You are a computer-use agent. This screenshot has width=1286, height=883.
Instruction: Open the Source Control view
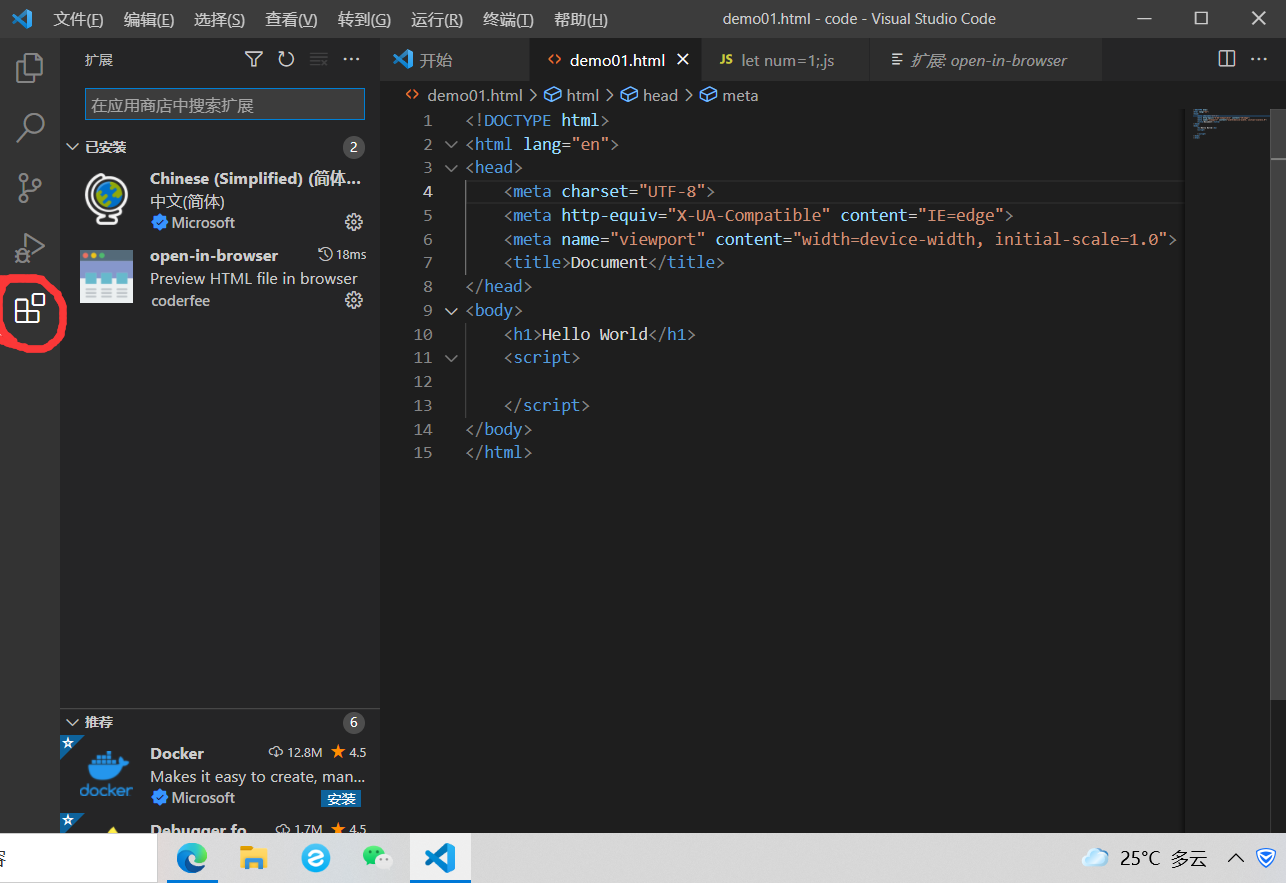tap(29, 188)
